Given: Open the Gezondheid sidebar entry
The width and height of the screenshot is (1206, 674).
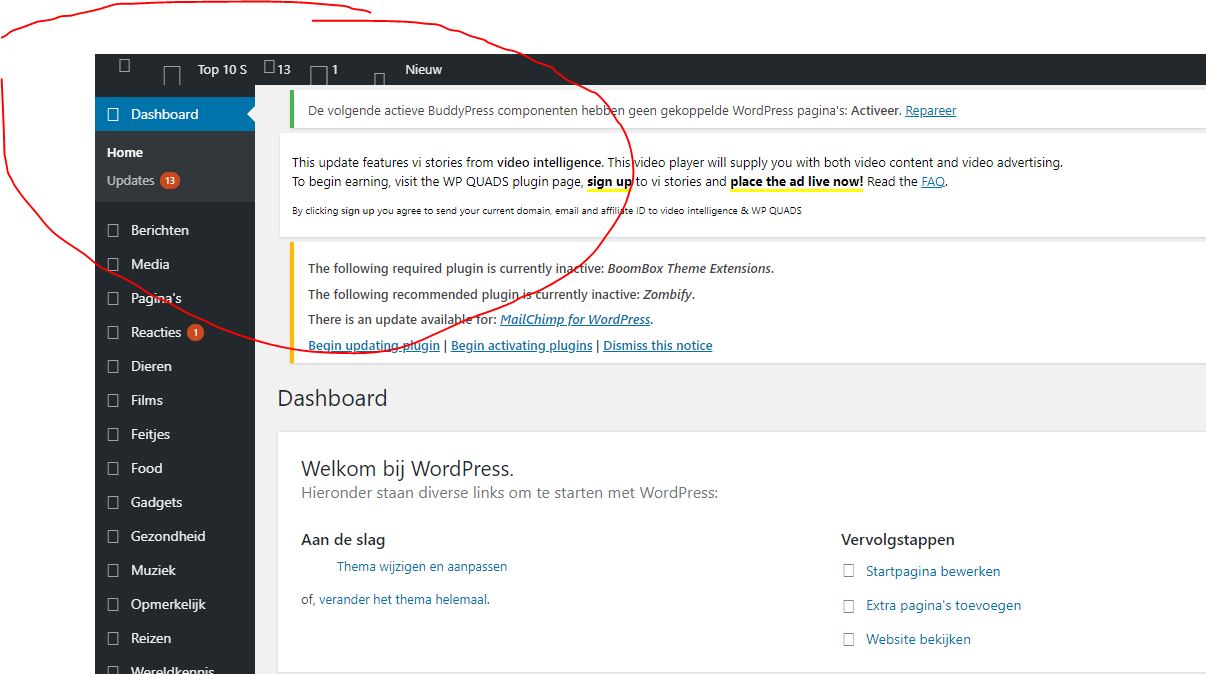Looking at the screenshot, I should point(168,536).
